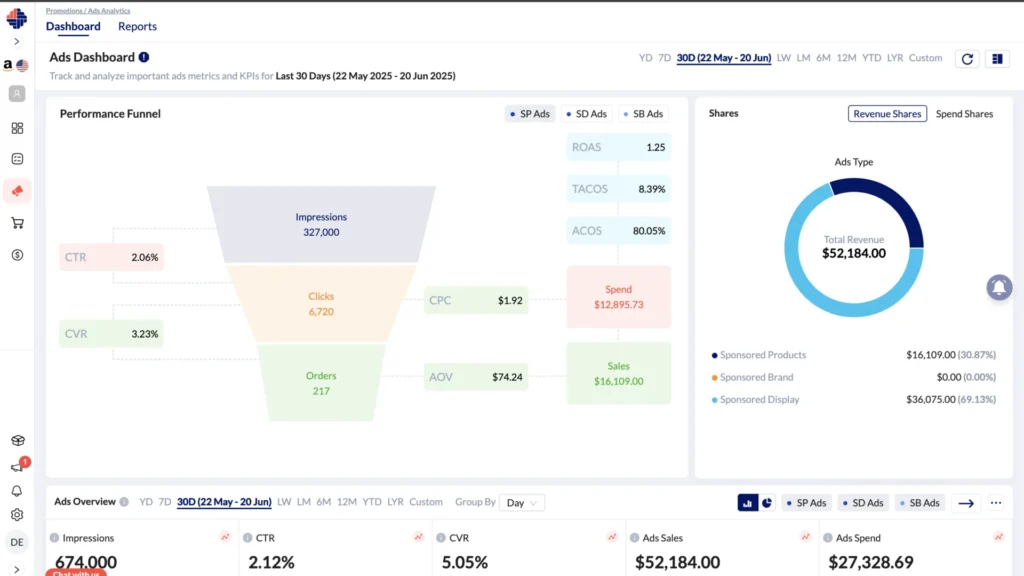Switch to the Reports tab
The width and height of the screenshot is (1024, 576).
(x=137, y=27)
